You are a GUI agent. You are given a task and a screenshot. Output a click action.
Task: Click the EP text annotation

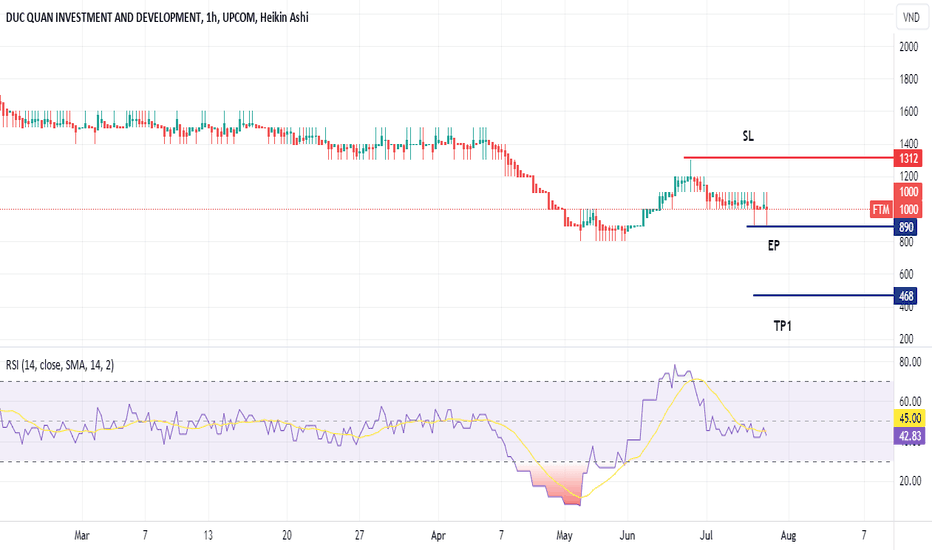pyautogui.click(x=773, y=245)
